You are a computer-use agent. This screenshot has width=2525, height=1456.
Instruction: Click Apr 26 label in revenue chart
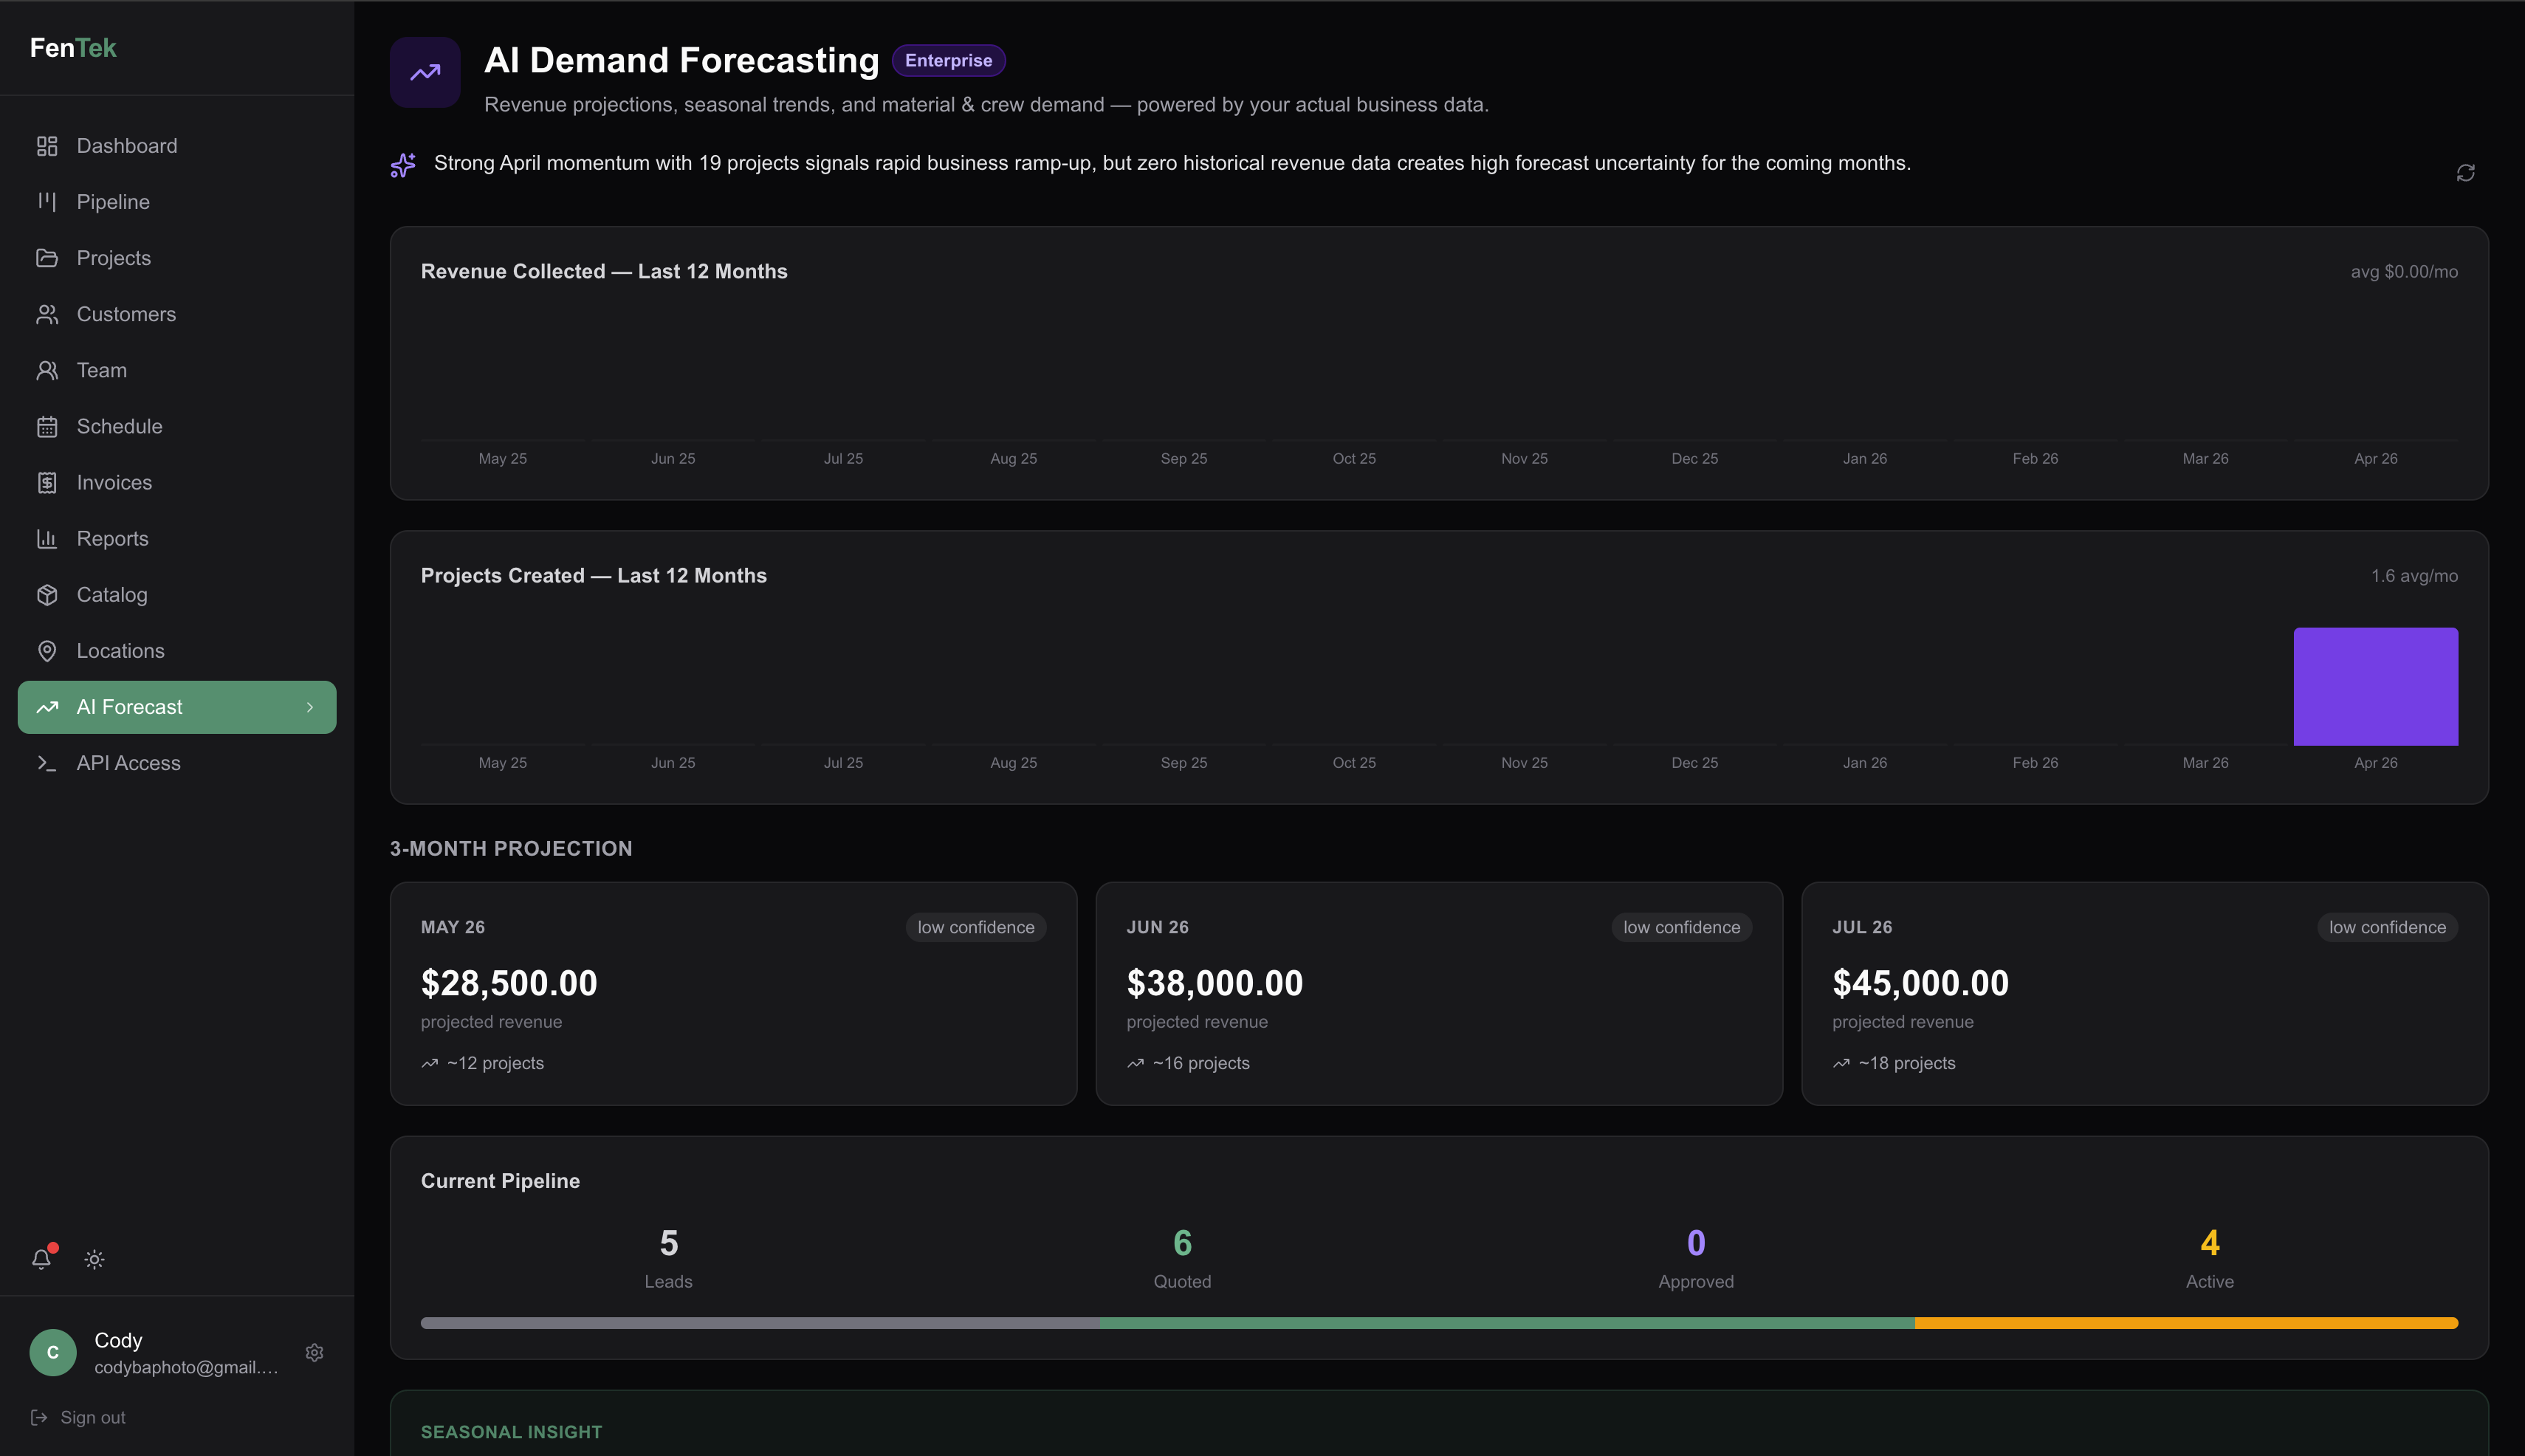(x=2375, y=458)
